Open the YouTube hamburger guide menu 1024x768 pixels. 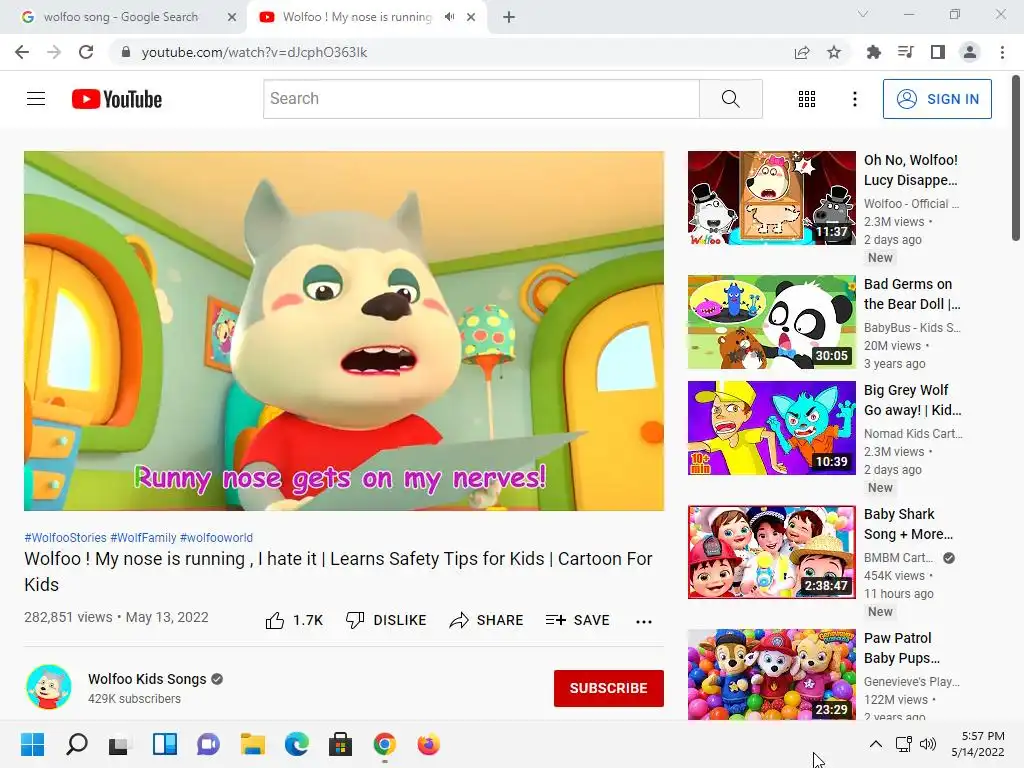(36, 99)
